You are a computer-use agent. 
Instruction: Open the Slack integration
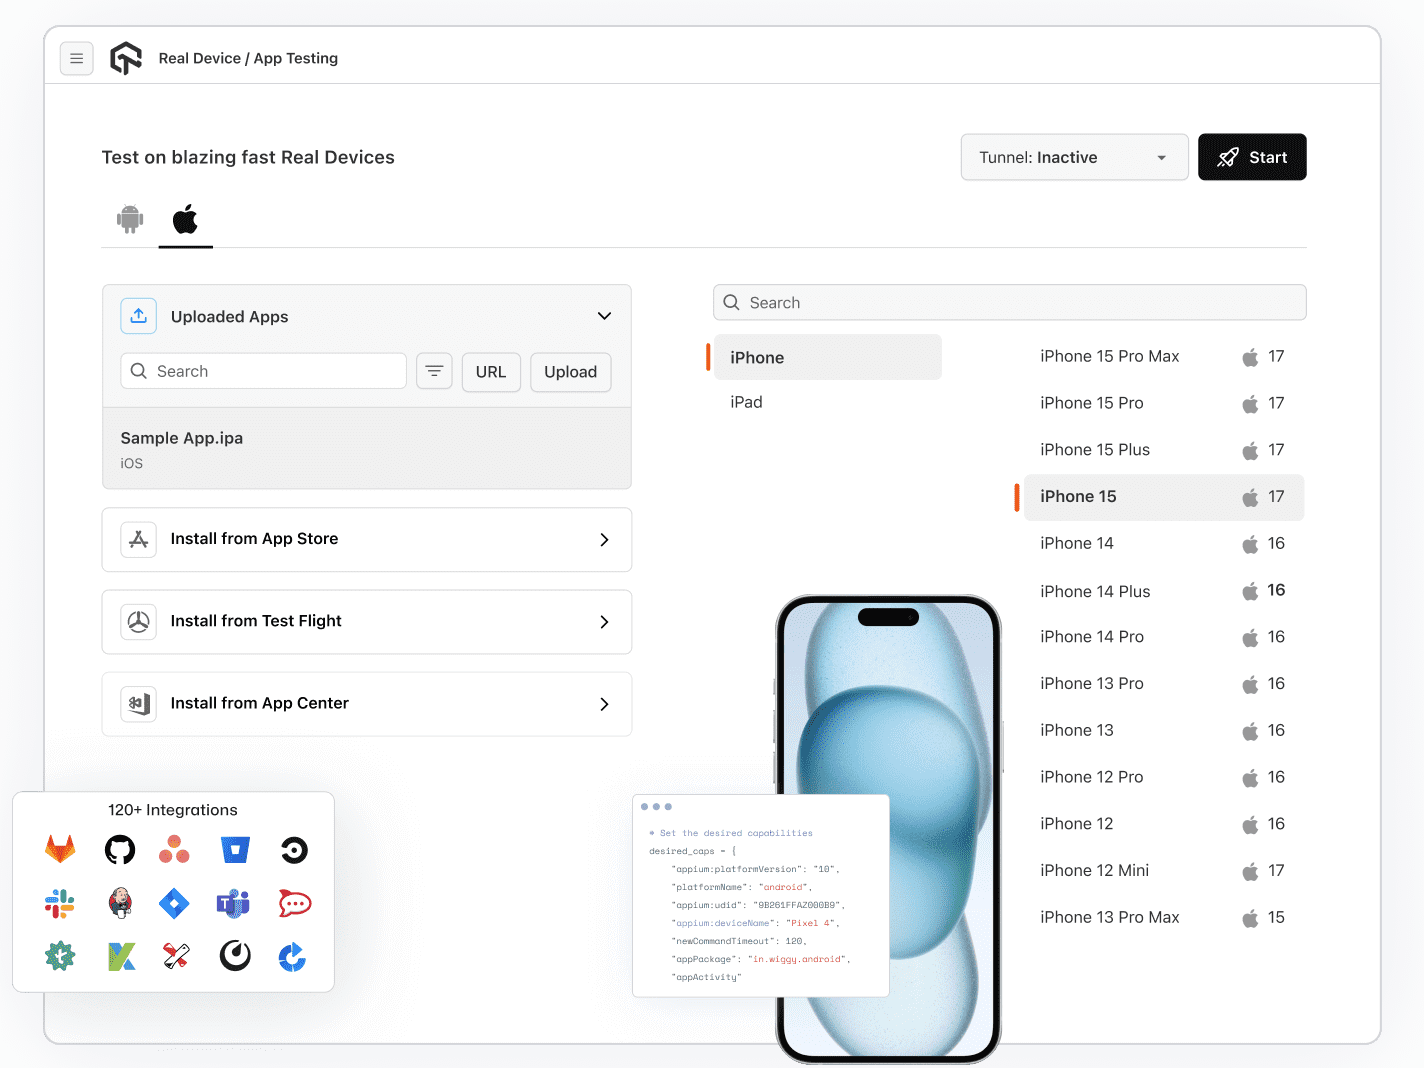click(x=60, y=903)
